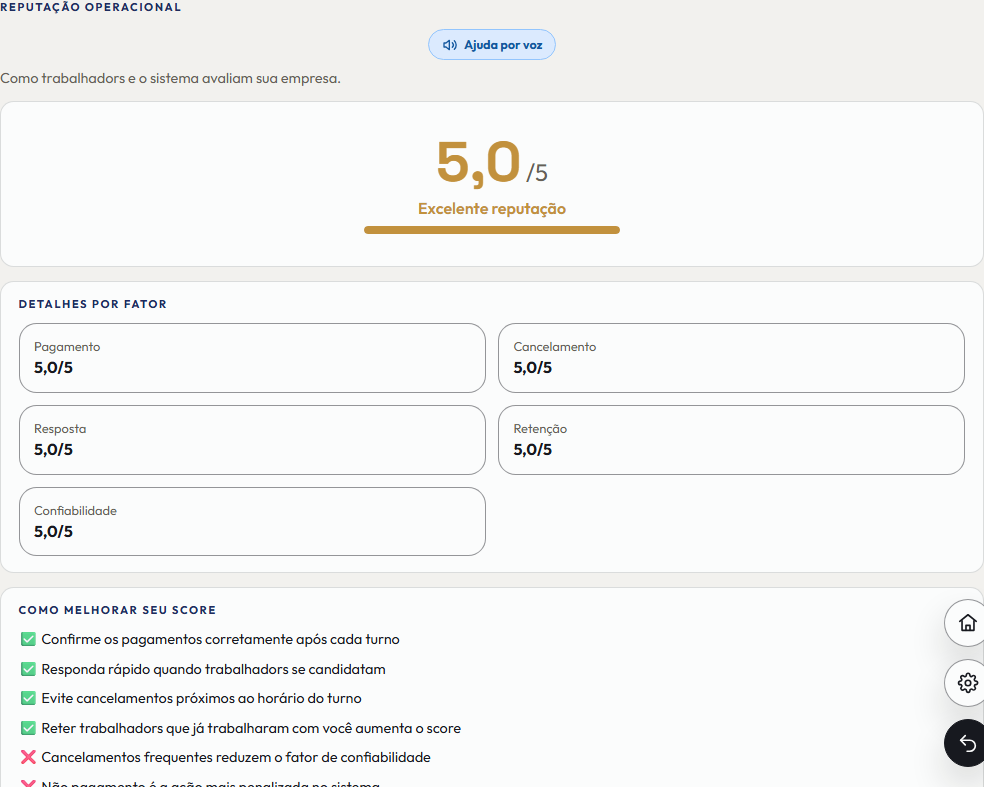Click the green check beside 'Confirme os pagamentos'
This screenshot has width=984, height=787.
pos(28,640)
